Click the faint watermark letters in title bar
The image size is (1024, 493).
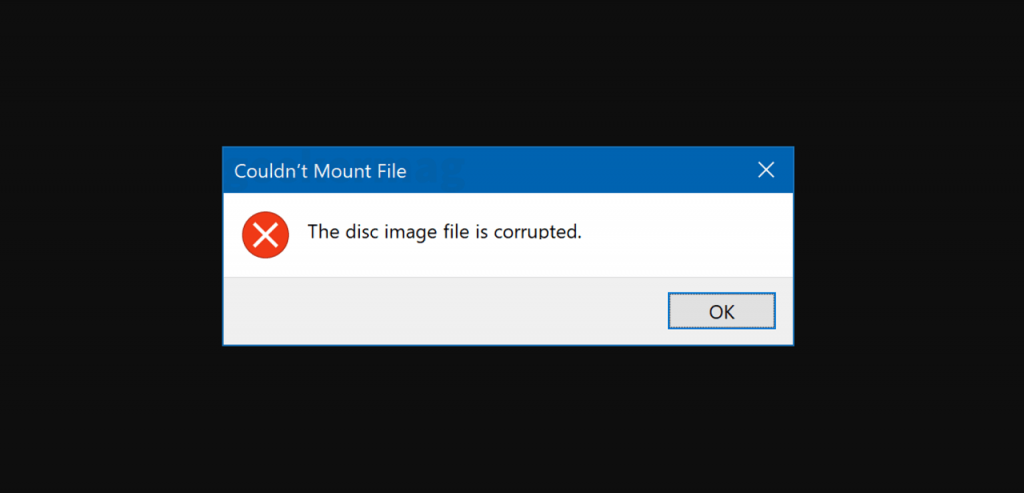[x=441, y=171]
